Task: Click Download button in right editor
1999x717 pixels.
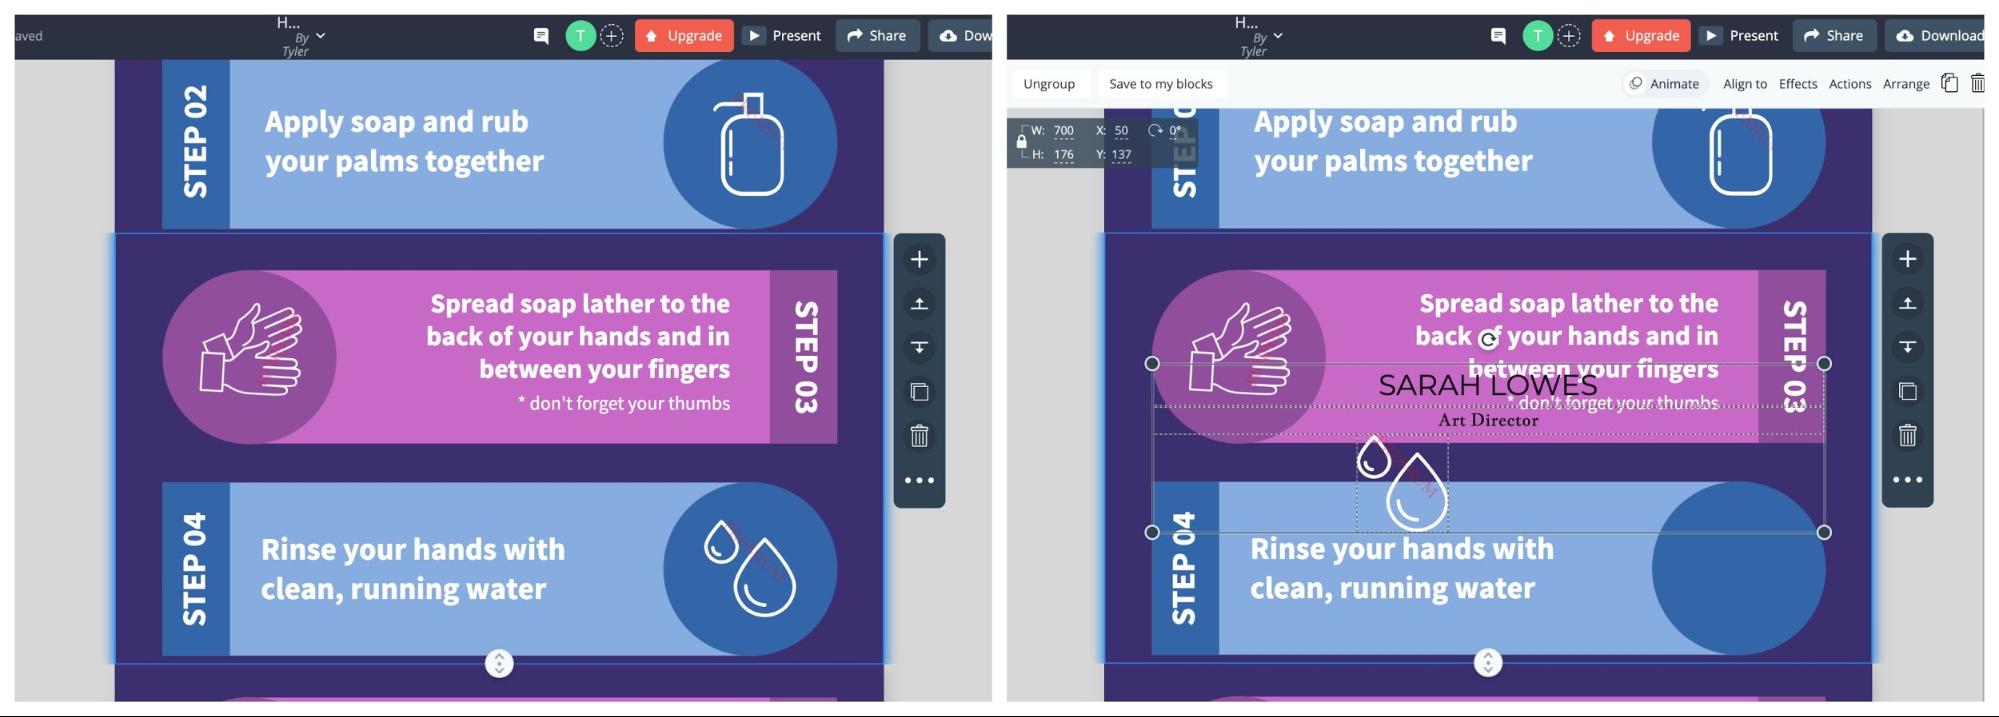Action: pos(1937,36)
